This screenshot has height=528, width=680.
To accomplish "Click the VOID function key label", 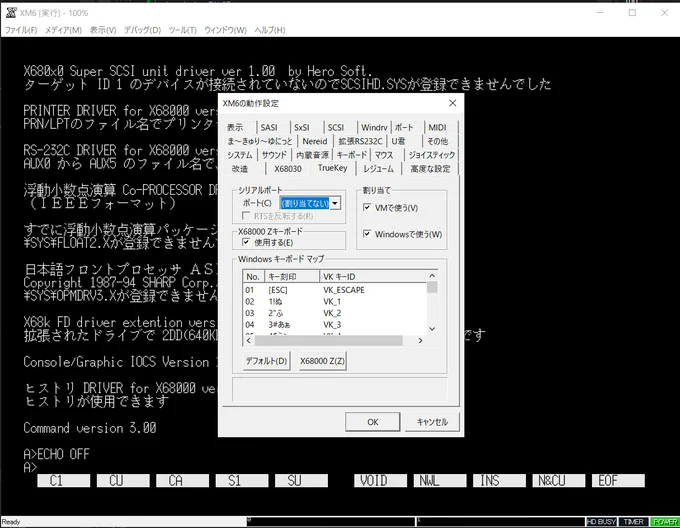I will pyautogui.click(x=380, y=481).
